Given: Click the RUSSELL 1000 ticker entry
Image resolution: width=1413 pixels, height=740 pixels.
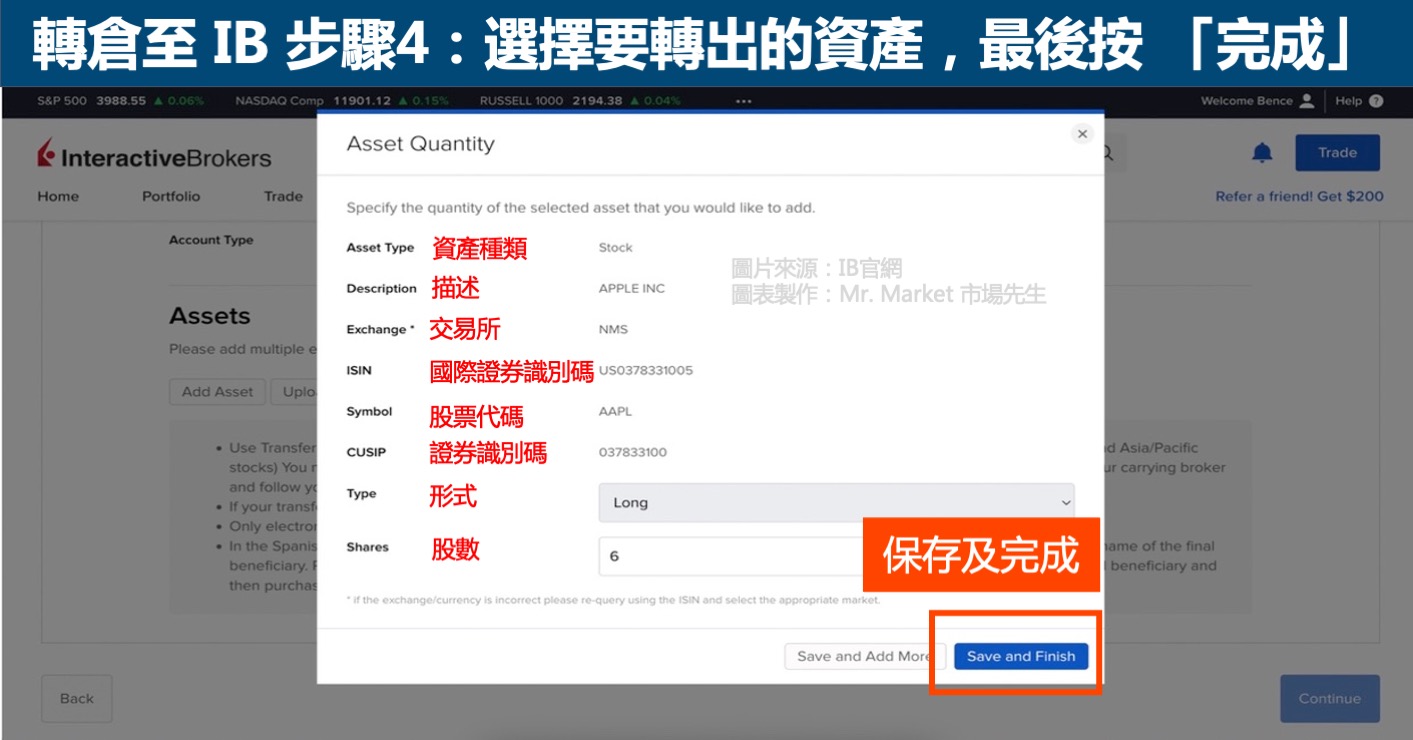Looking at the screenshot, I should [580, 101].
